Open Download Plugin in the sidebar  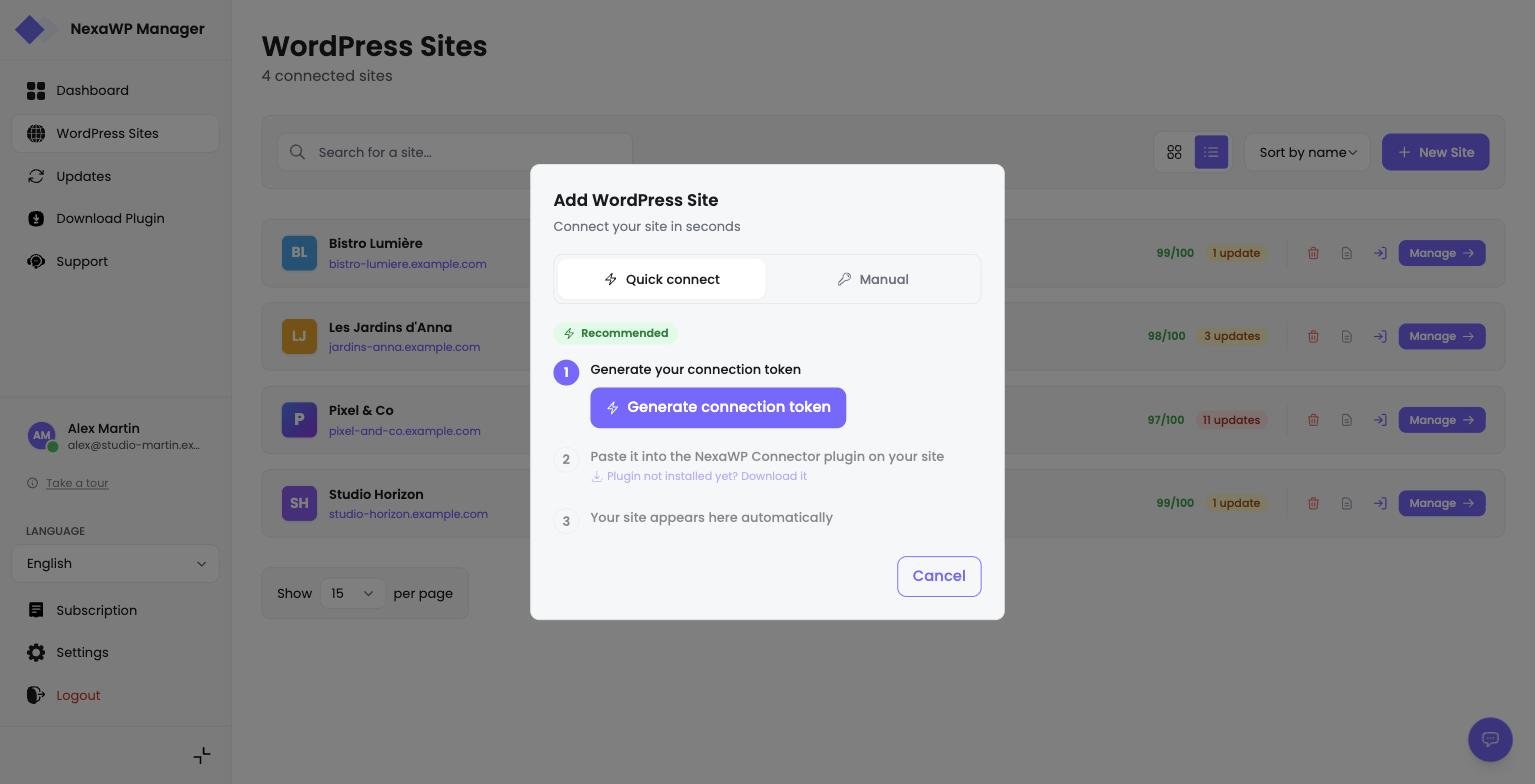click(116, 219)
